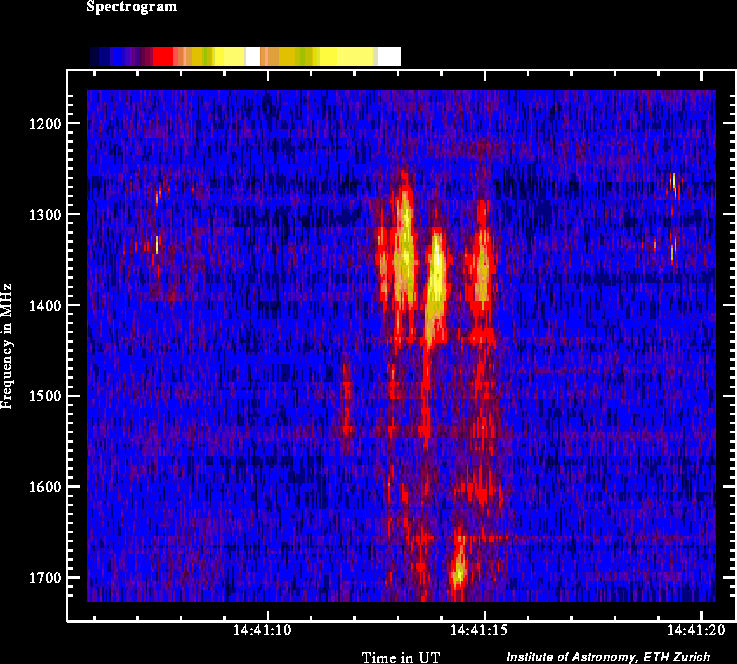Click the white end of the color bar
Image resolution: width=737 pixels, height=664 pixels.
(x=389, y=56)
